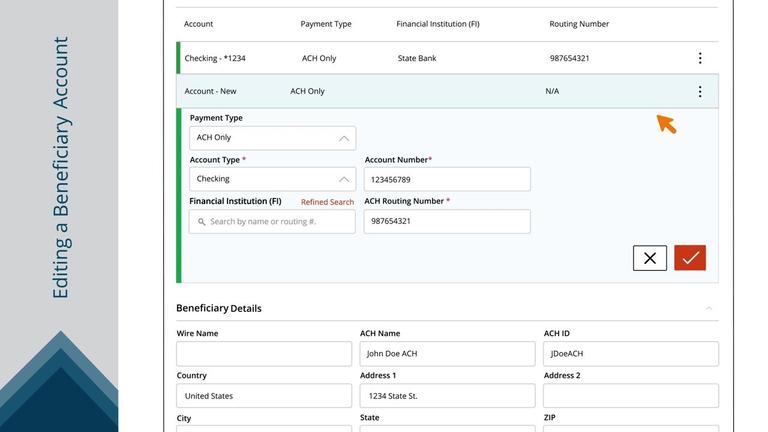Screen dimensions: 768x432
Task: Click the State Bank cell
Action: click(x=417, y=58)
